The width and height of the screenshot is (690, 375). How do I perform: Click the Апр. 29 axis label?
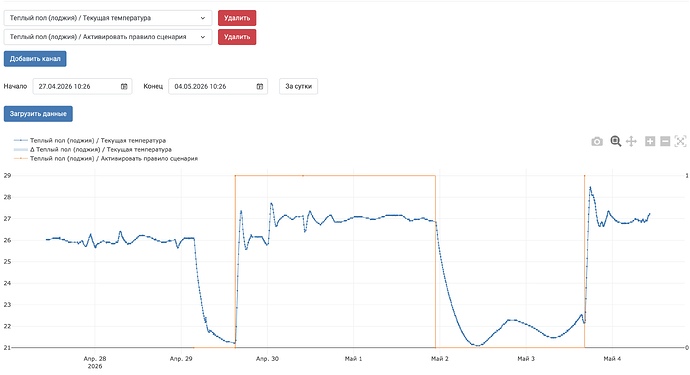(x=181, y=359)
